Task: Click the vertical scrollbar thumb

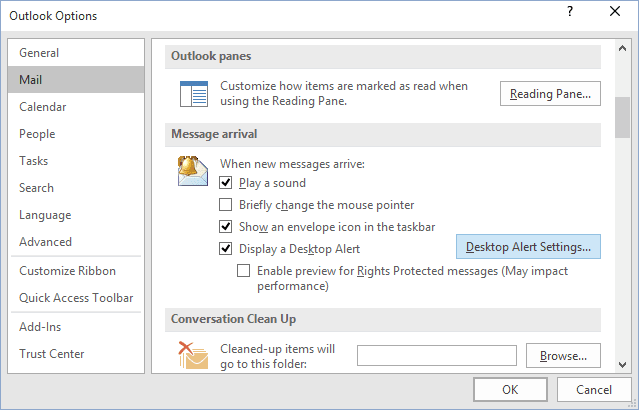Action: pyautogui.click(x=622, y=117)
